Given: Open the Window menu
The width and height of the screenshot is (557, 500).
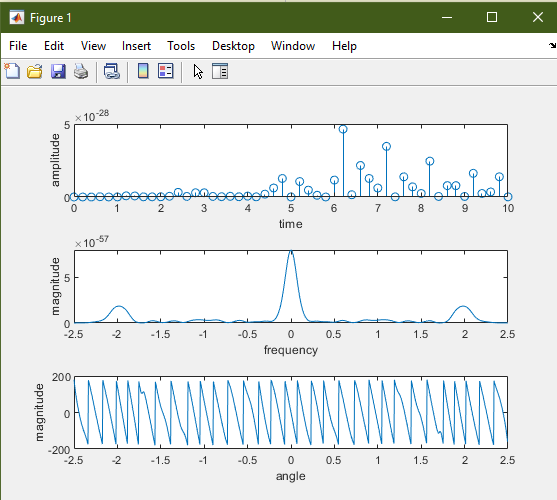Looking at the screenshot, I should (x=293, y=46).
